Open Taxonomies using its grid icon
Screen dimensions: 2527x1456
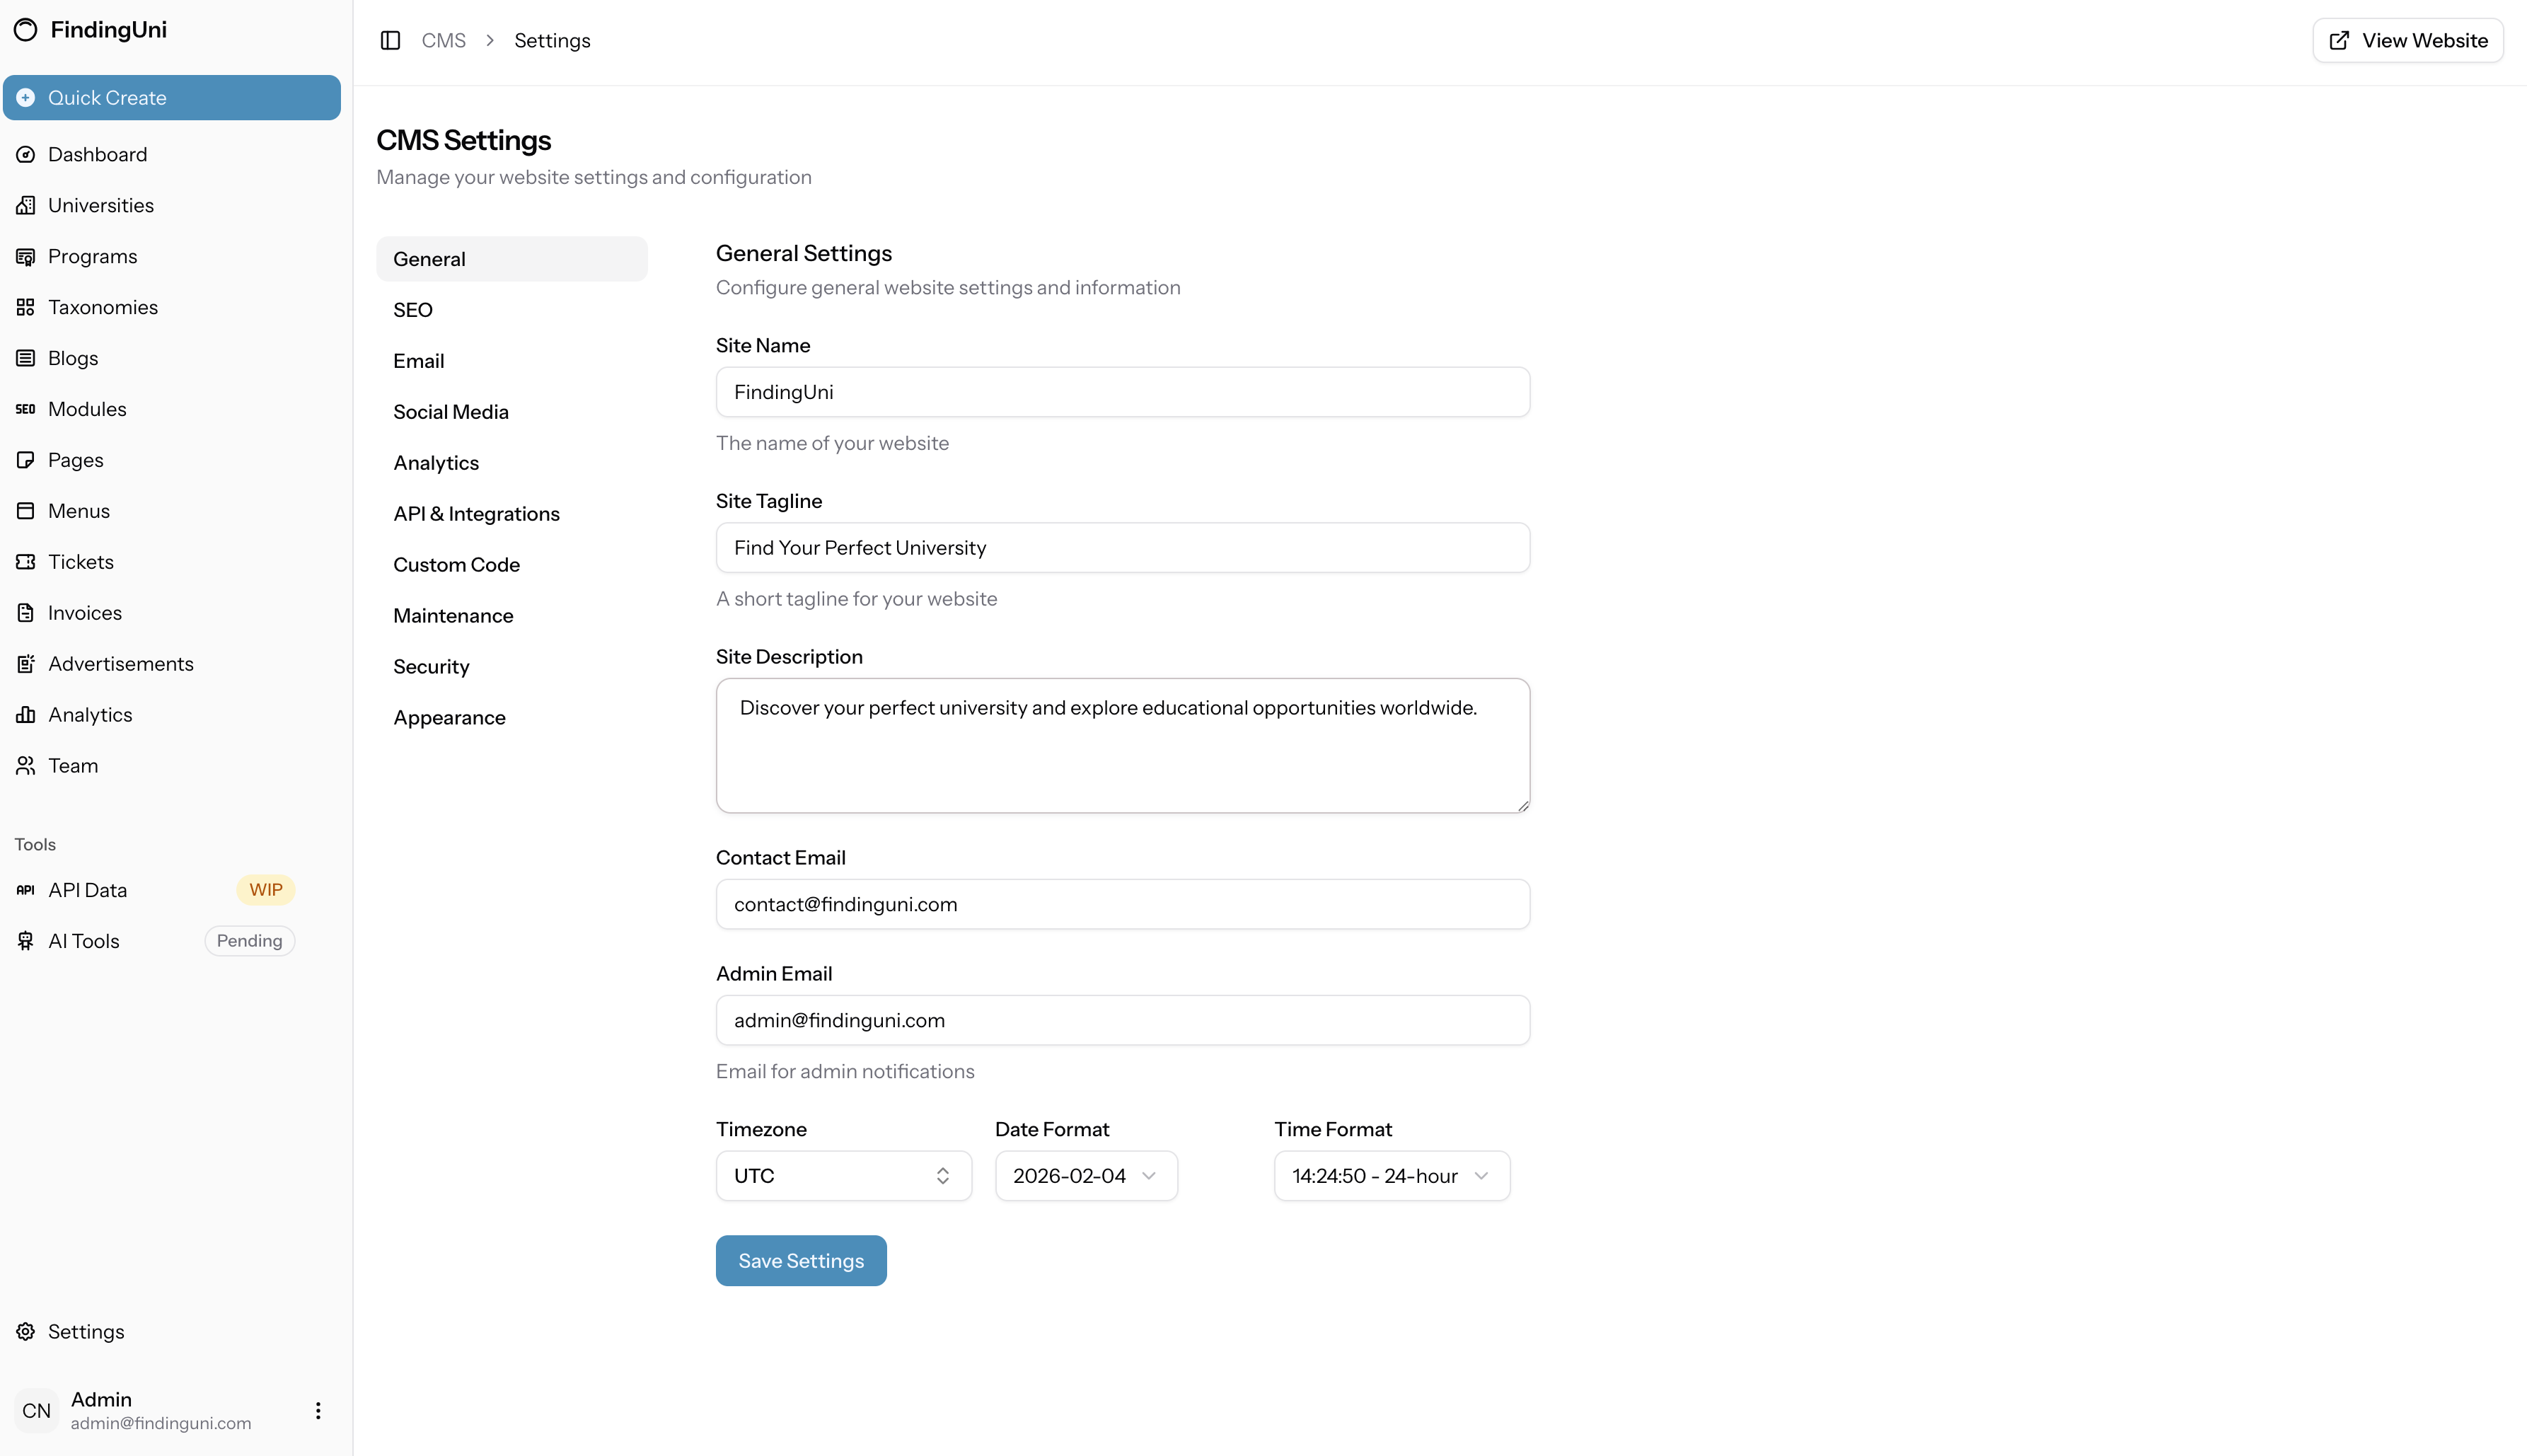tap(26, 307)
